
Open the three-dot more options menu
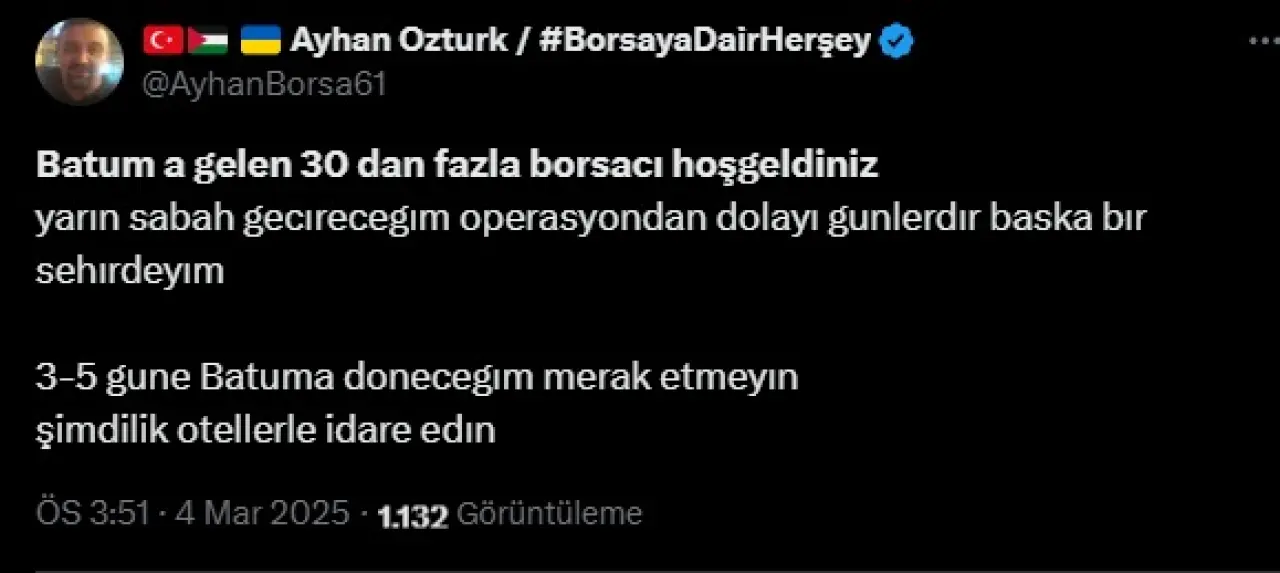click(1264, 42)
